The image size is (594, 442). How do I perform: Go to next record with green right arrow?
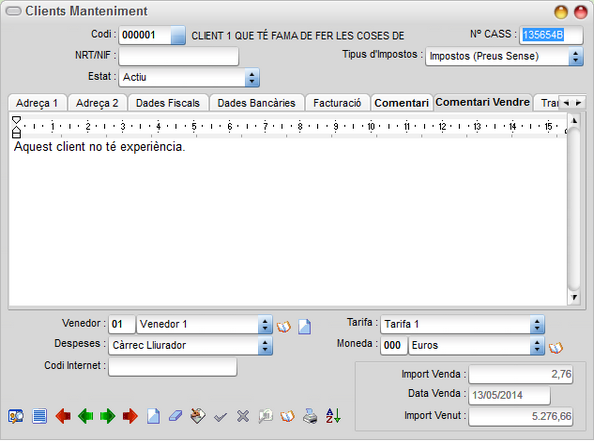point(108,416)
